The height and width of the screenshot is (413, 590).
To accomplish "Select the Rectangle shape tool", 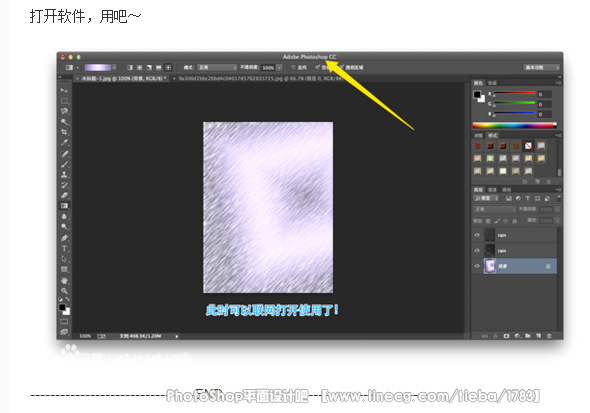I will [x=64, y=269].
